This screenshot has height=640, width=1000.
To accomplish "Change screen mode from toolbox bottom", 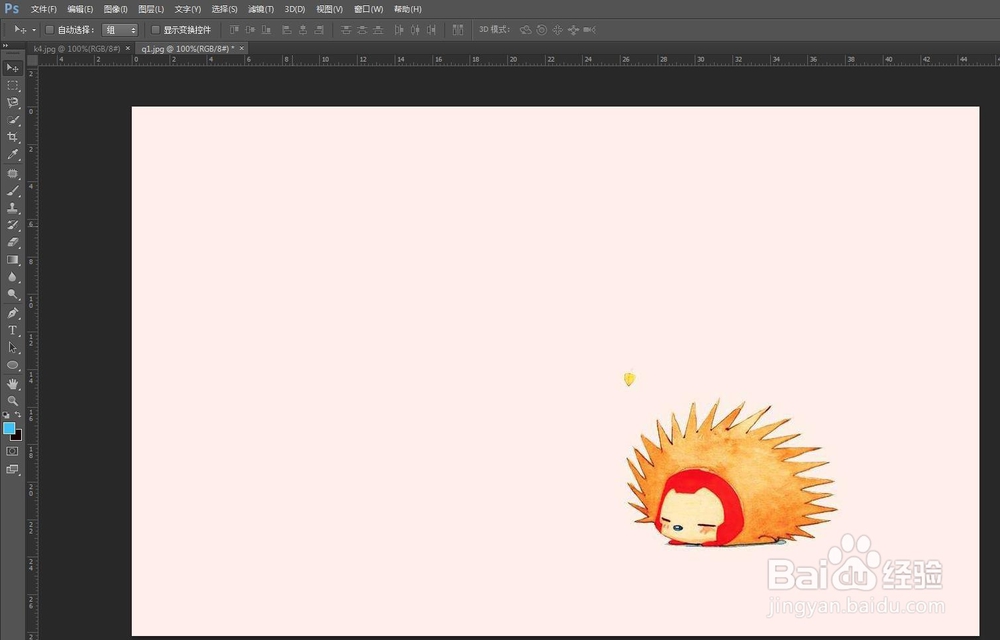I will (x=12, y=469).
